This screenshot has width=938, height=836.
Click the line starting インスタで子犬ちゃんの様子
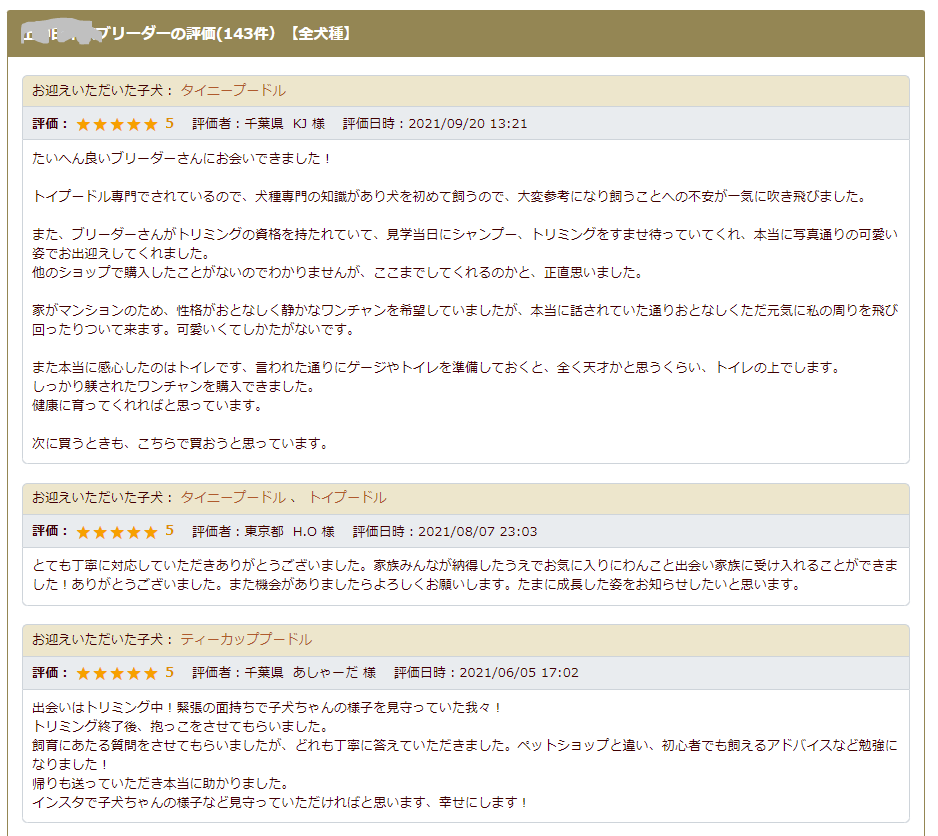click(280, 802)
